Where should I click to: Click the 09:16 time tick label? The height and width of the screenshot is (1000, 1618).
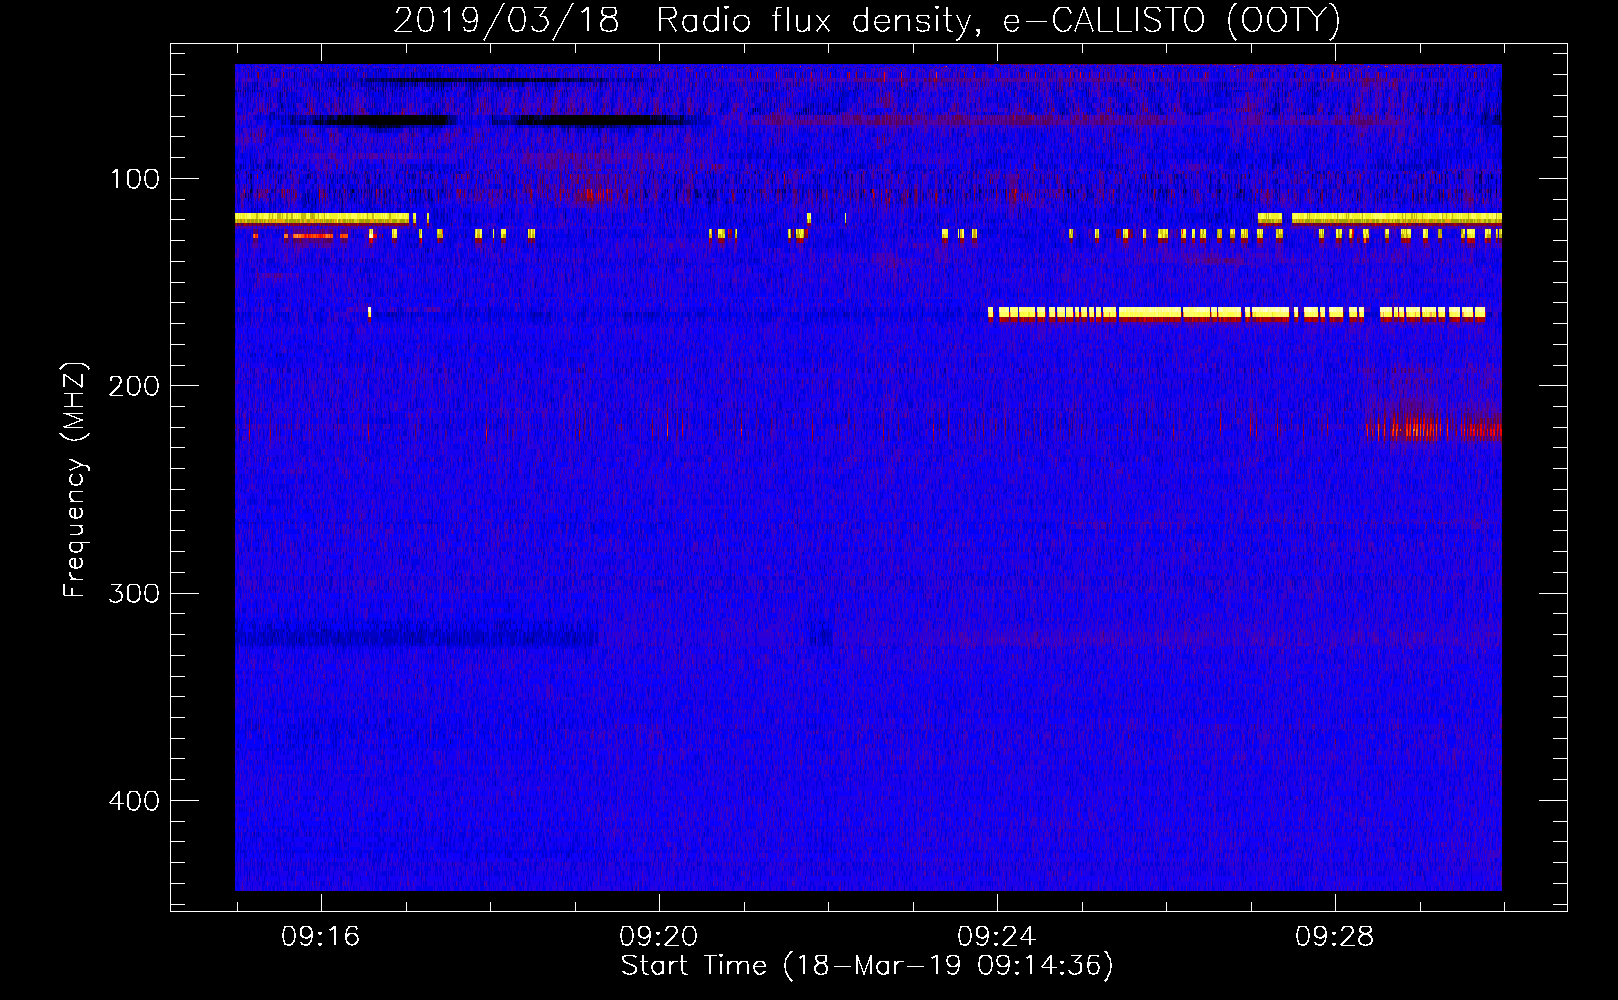click(320, 937)
